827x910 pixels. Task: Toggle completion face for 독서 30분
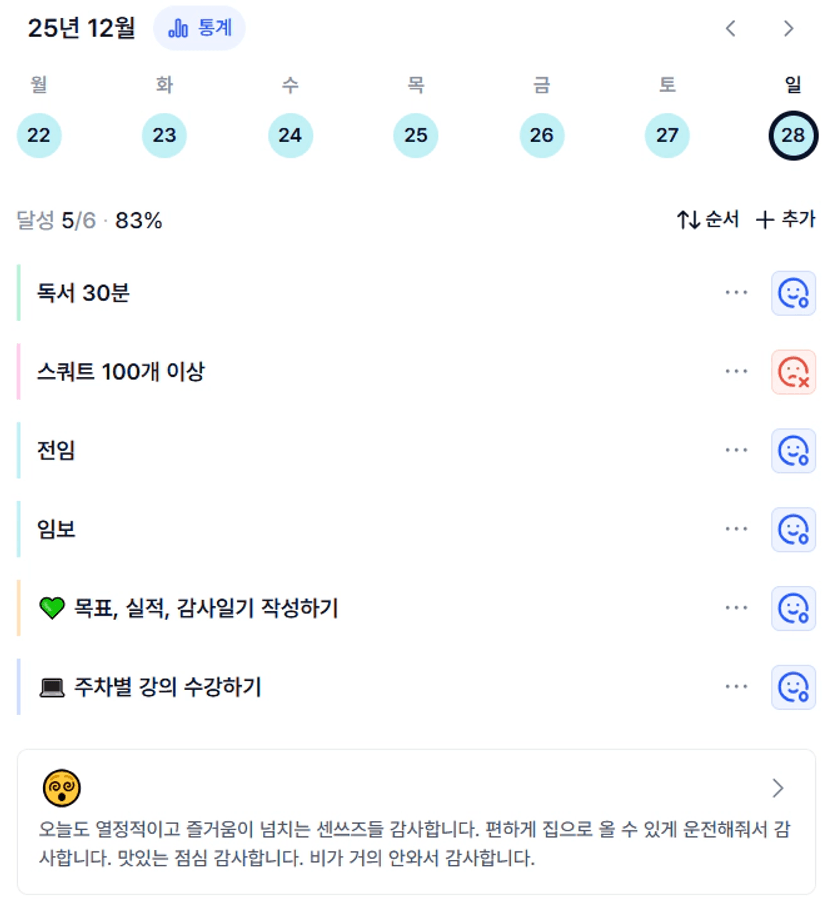pyautogui.click(x=793, y=293)
